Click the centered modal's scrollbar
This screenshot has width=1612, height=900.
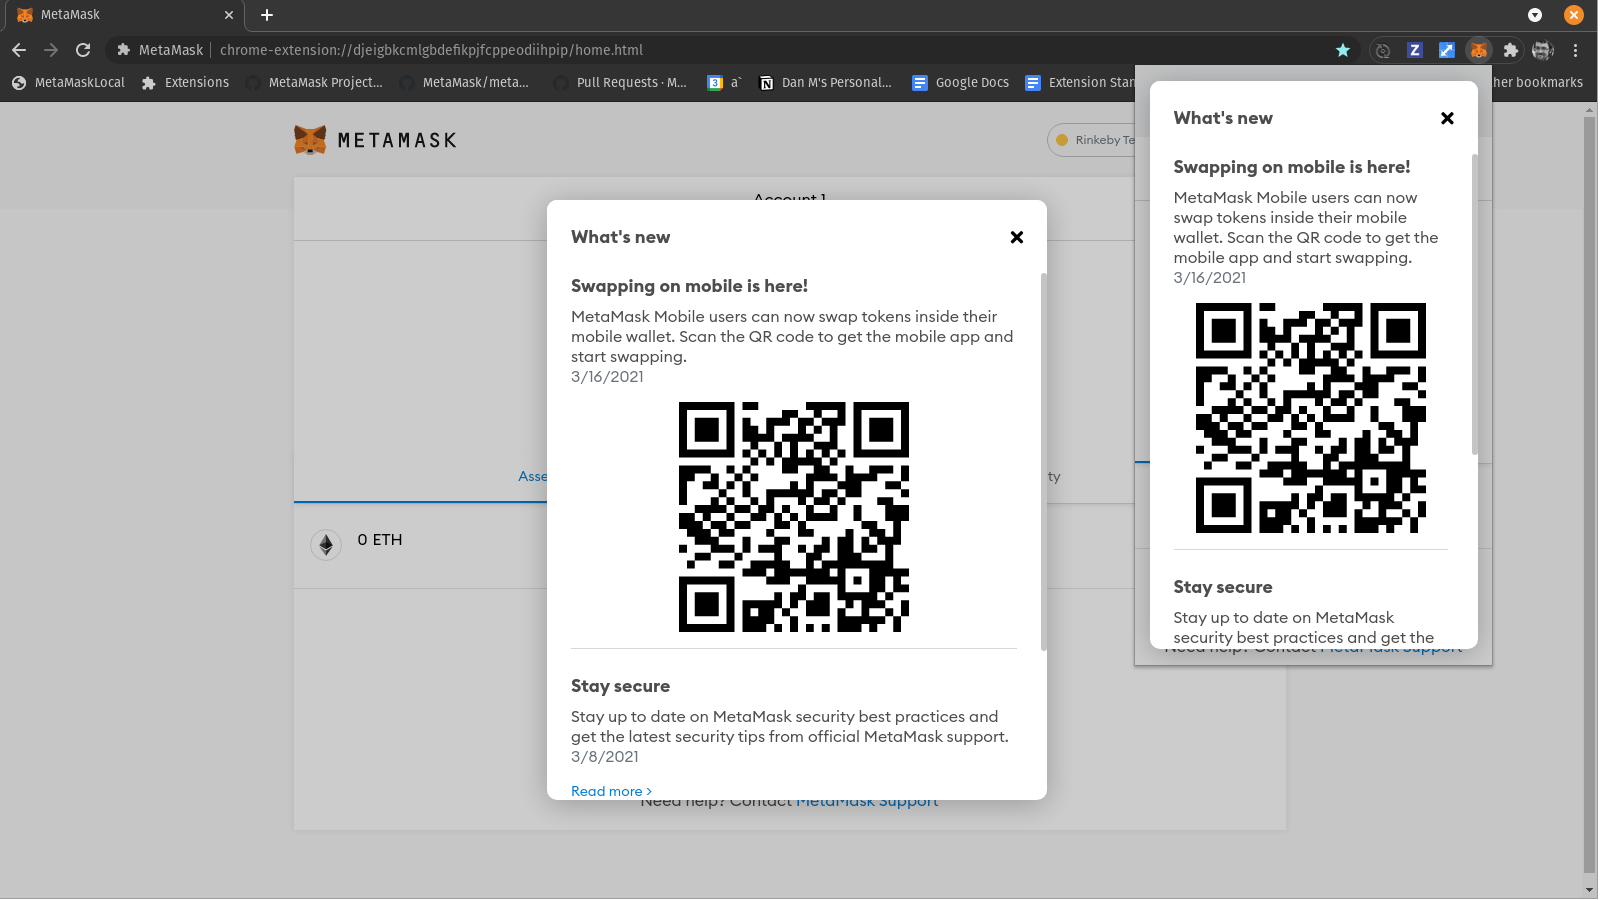[x=1044, y=462]
